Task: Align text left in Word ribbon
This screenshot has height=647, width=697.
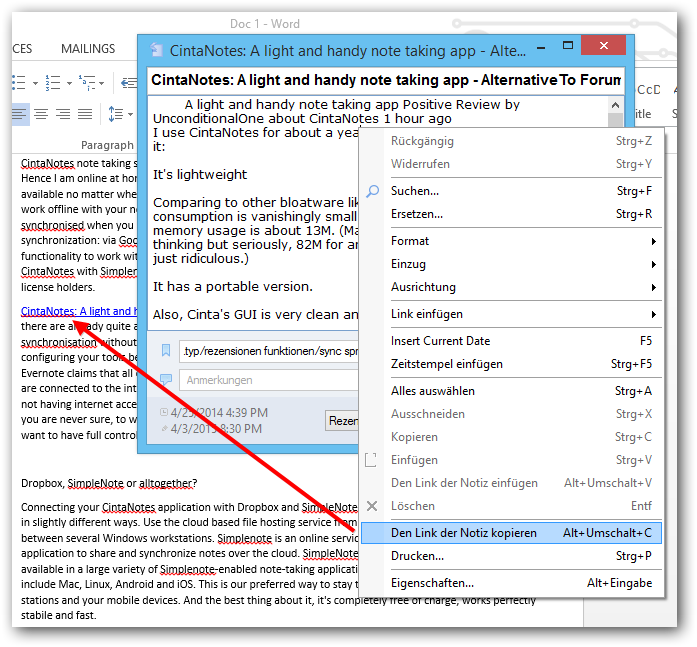Action: tap(20, 114)
